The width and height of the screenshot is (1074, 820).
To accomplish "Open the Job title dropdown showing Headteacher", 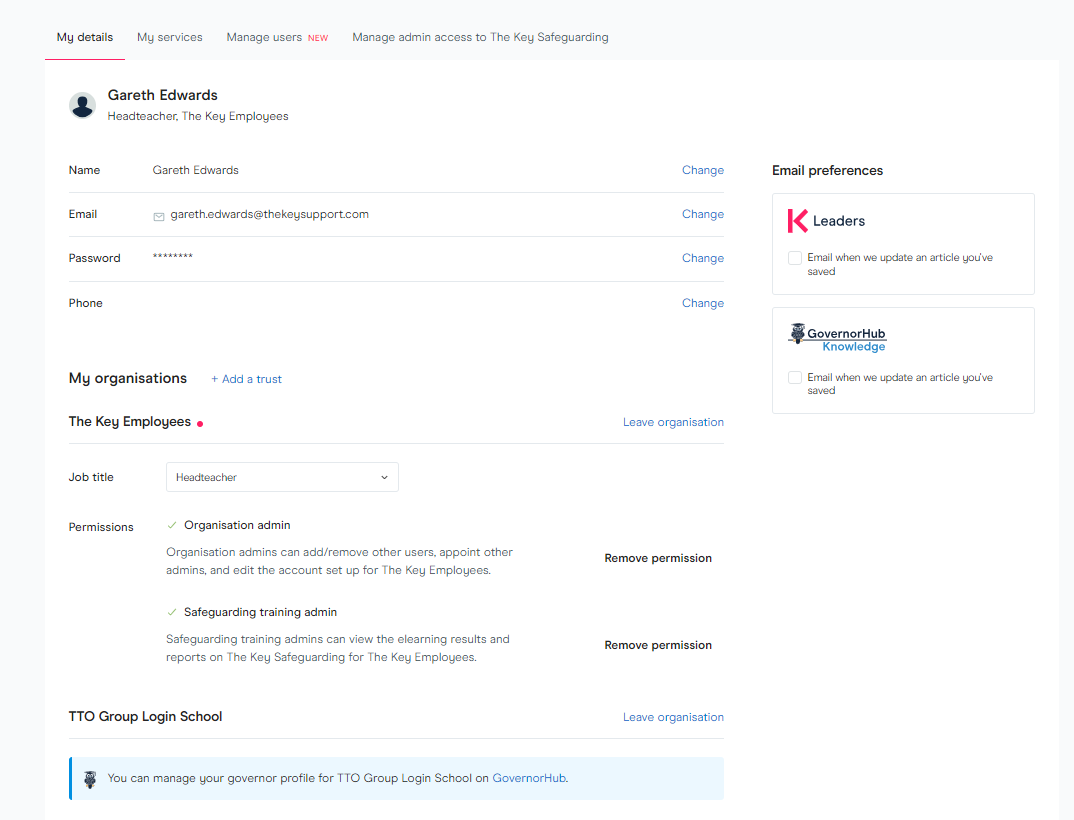I will point(281,477).
